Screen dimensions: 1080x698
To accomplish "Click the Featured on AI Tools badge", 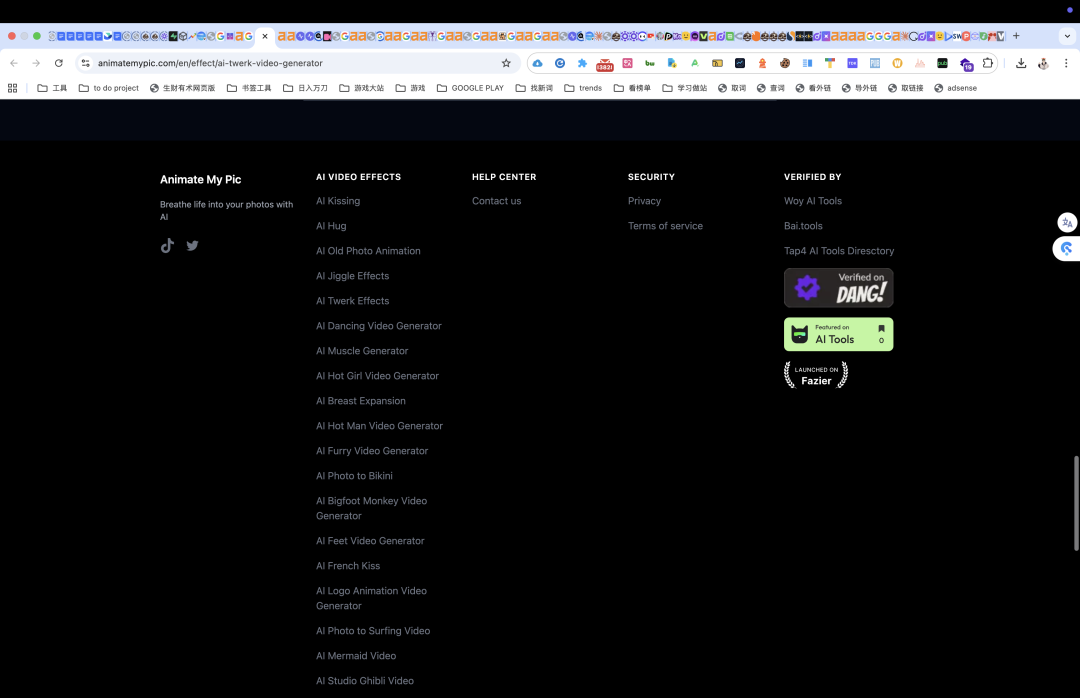I will pyautogui.click(x=838, y=334).
